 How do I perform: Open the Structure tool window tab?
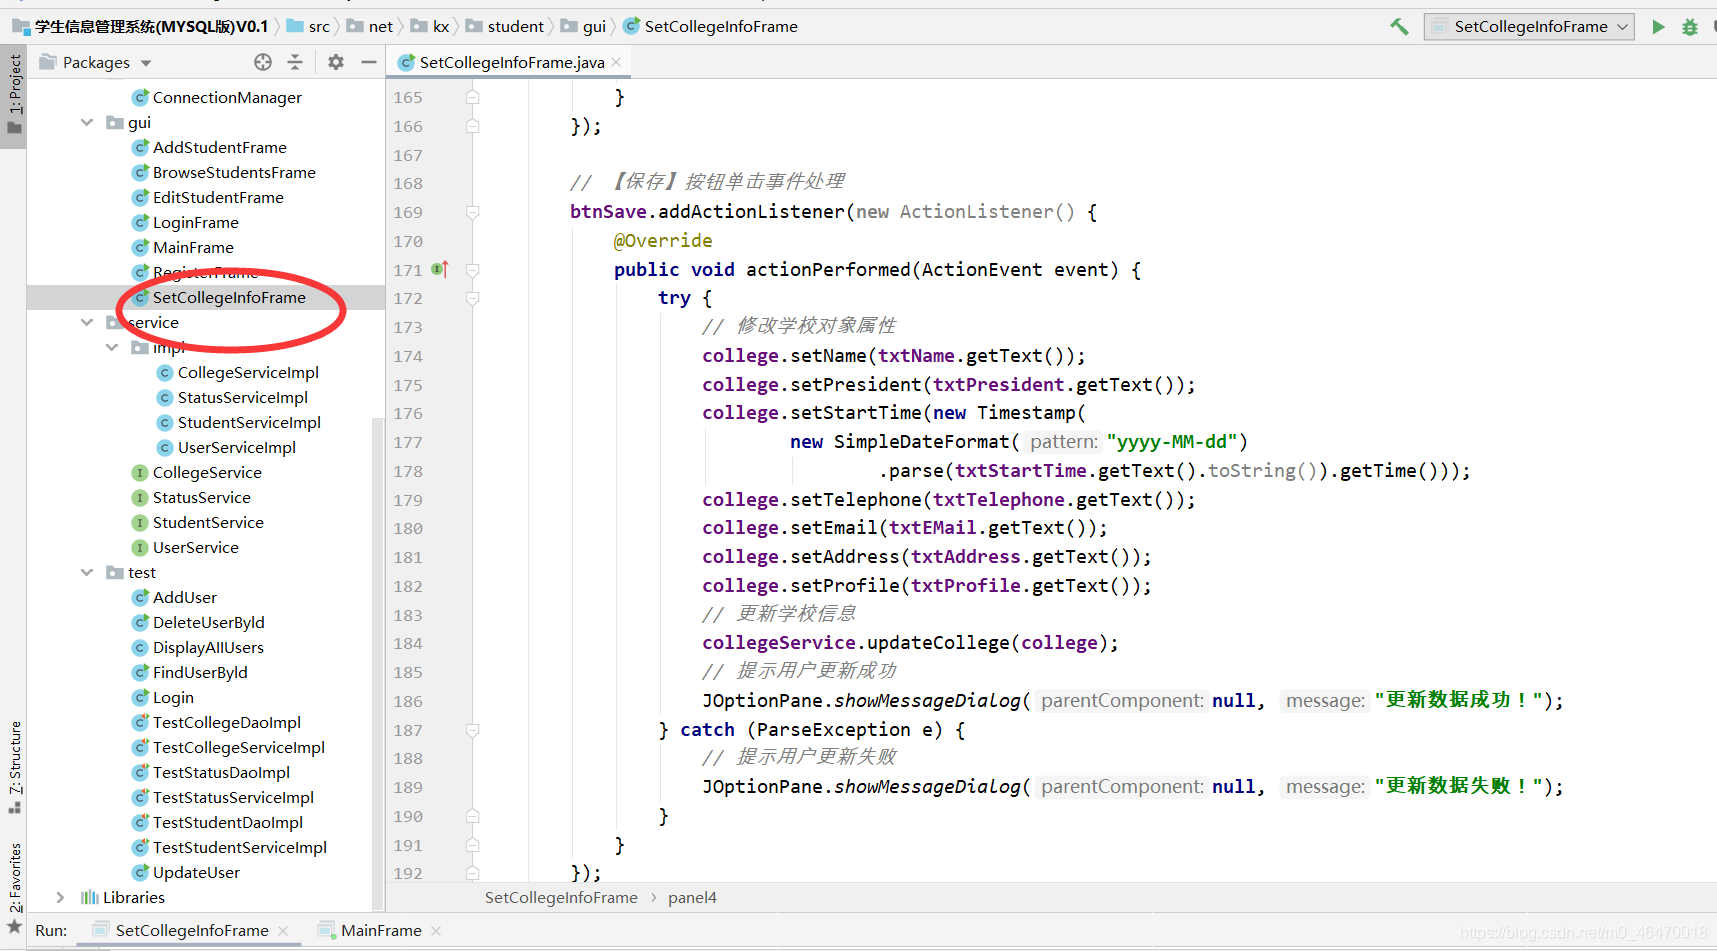[14, 766]
